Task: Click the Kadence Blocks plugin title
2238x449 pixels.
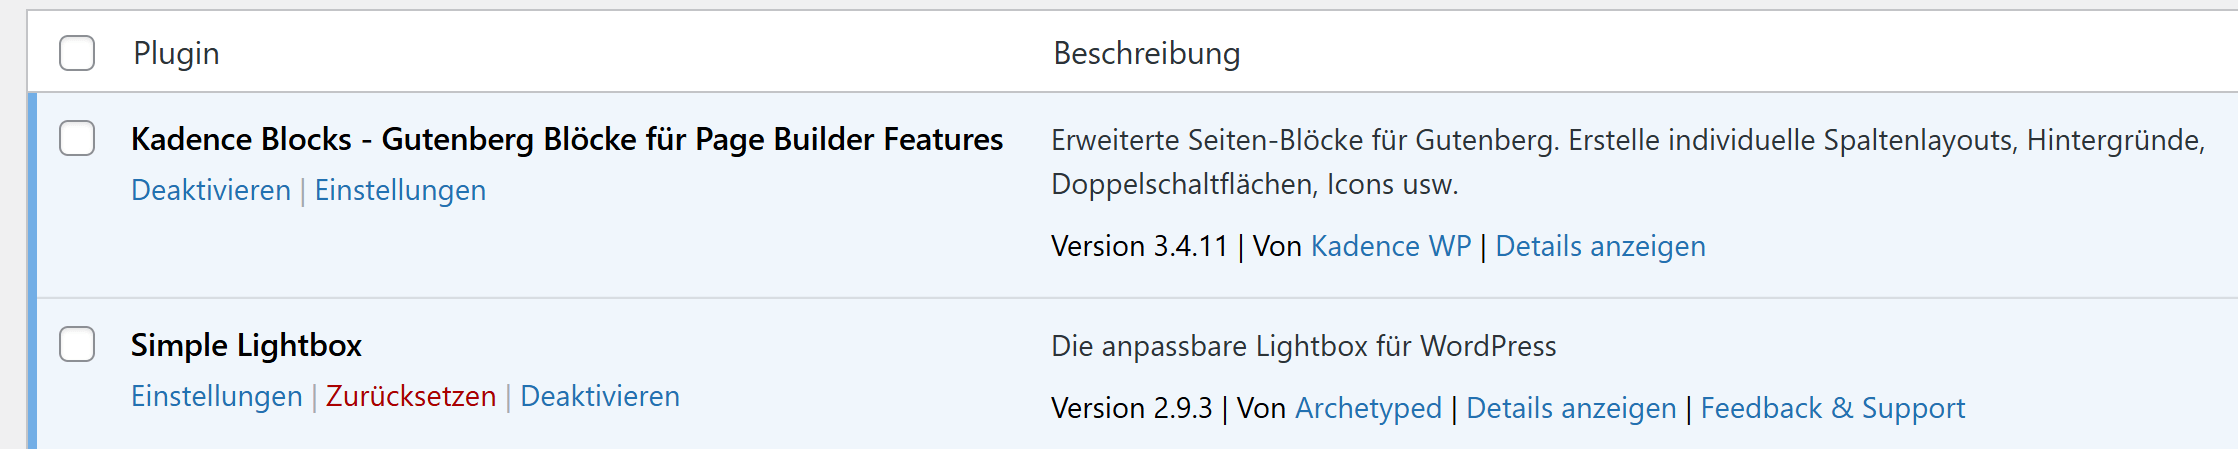Action: pos(566,139)
